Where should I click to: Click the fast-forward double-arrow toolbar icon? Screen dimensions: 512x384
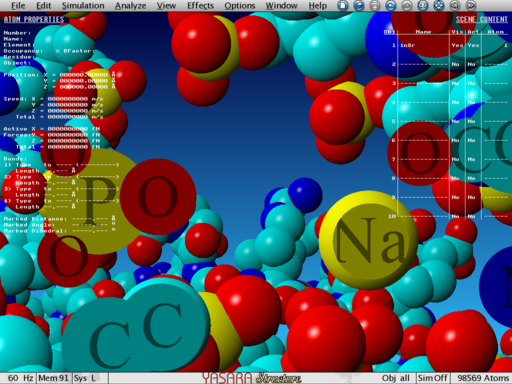point(471,5)
